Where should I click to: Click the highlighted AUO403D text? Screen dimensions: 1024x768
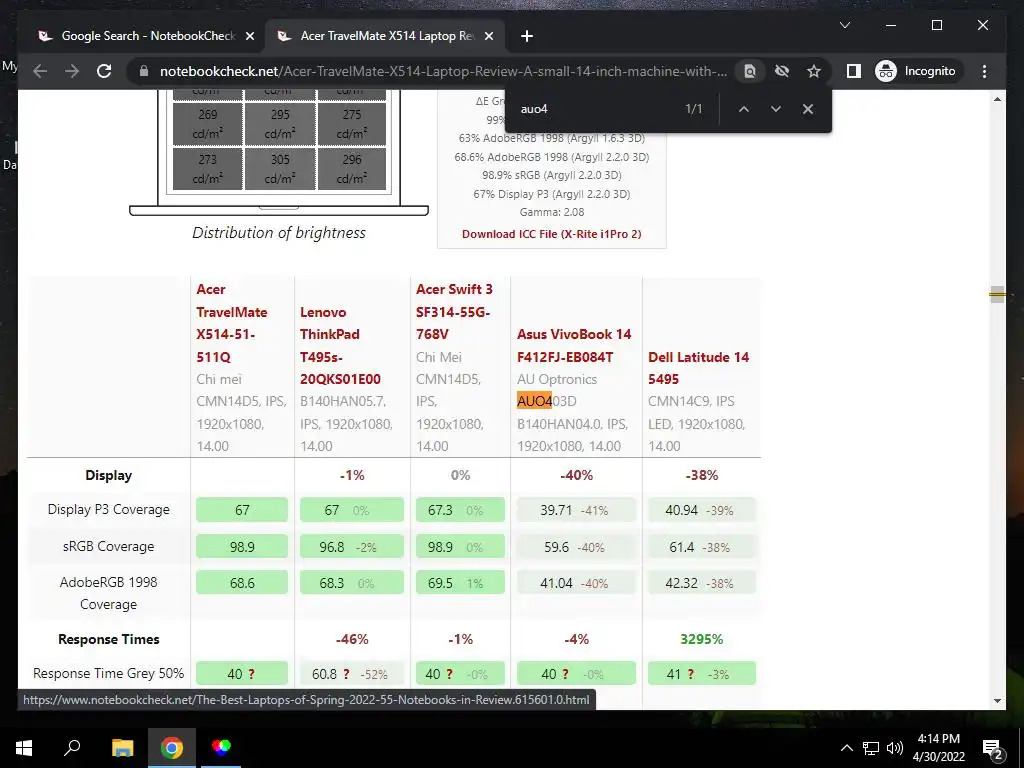547,401
